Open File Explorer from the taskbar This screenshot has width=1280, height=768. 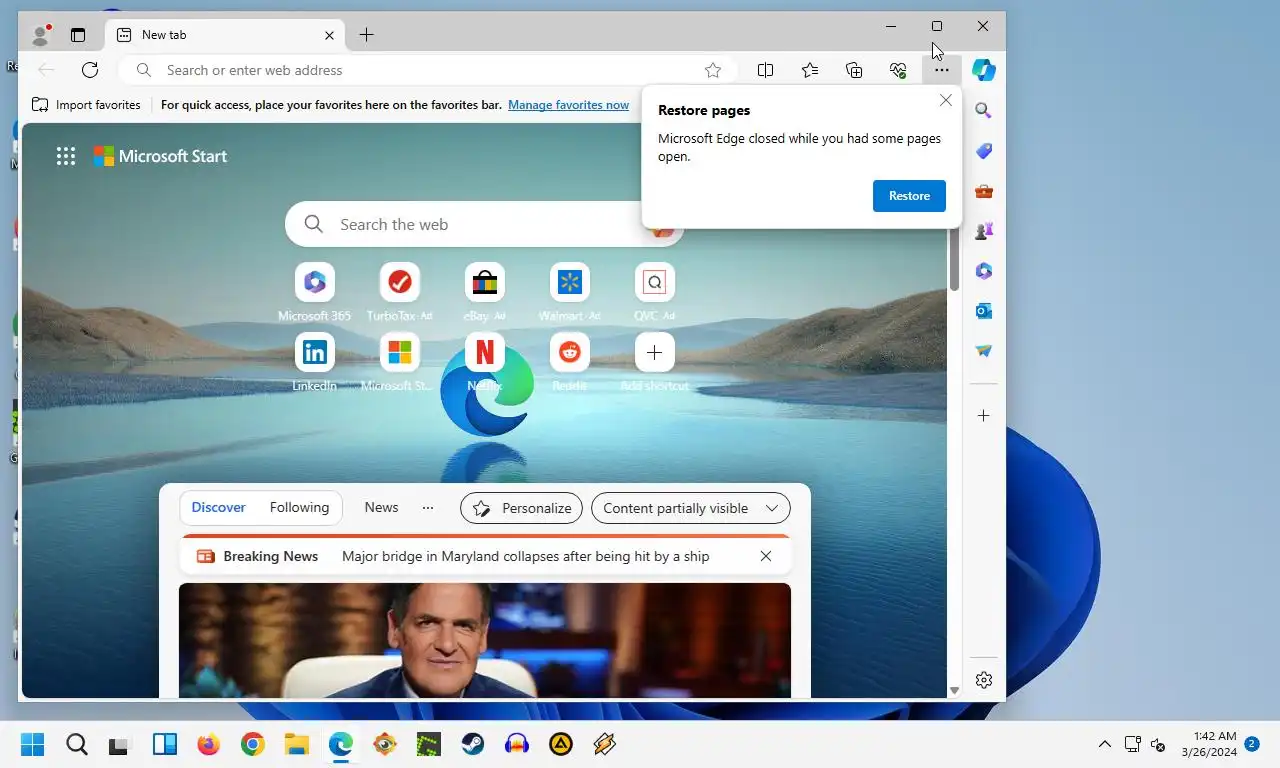pyautogui.click(x=296, y=744)
